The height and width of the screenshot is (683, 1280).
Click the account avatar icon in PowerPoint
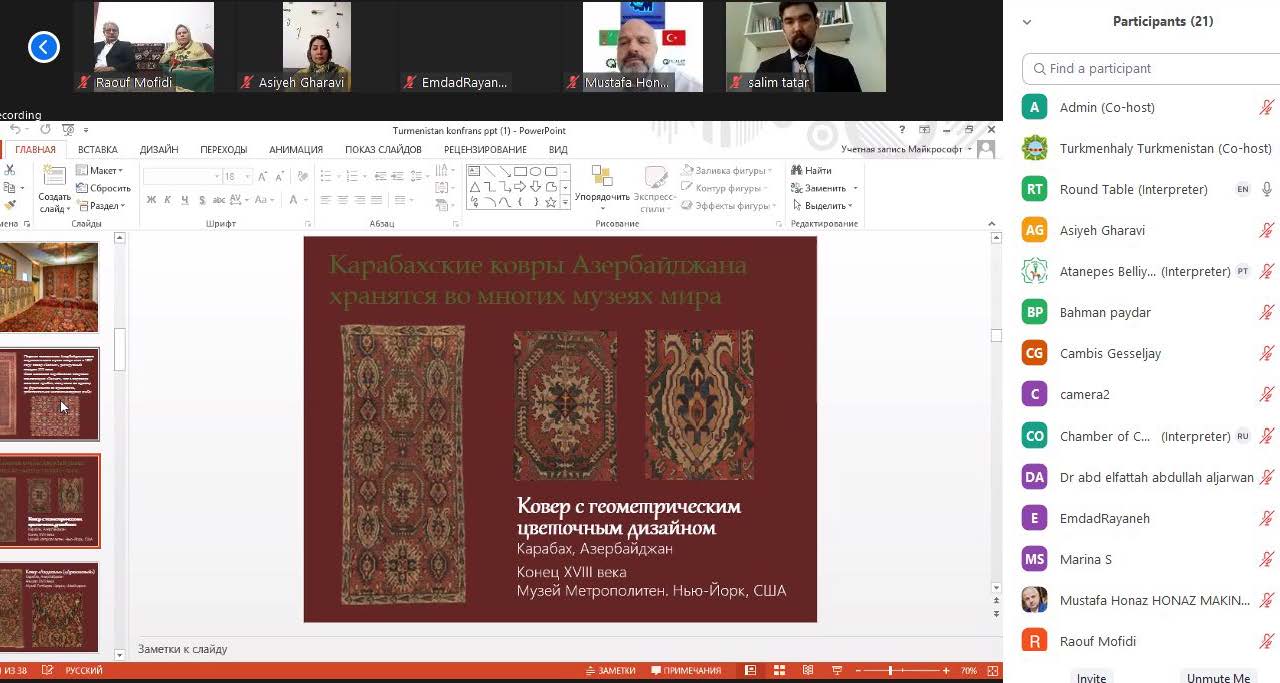click(x=986, y=149)
